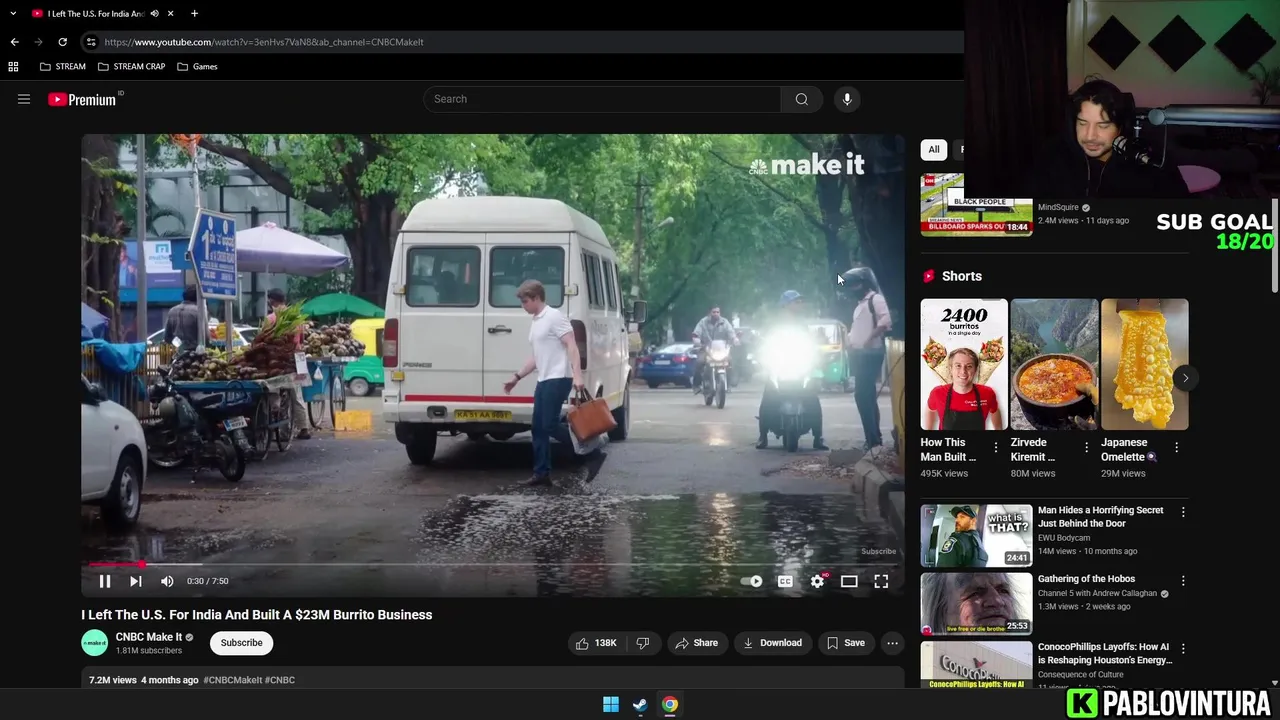Open options for ConocoPhillips Layoffs video

(x=1183, y=649)
